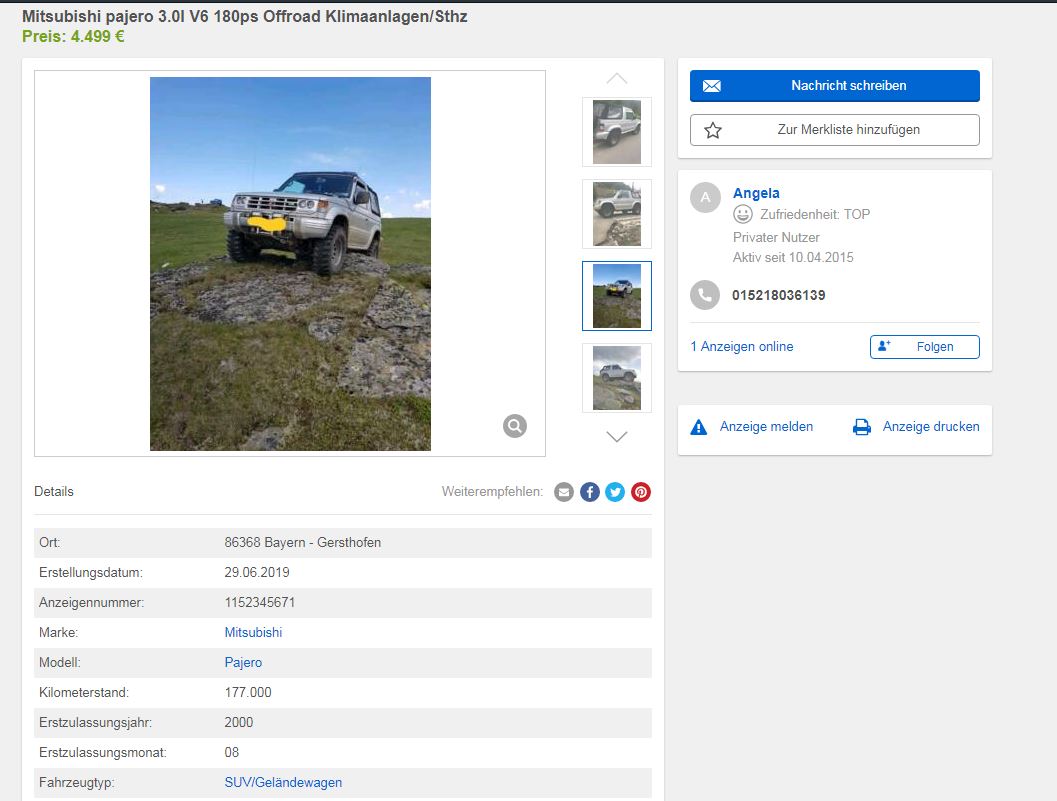The height and width of the screenshot is (801, 1057).
Task: Open the SUV/Geländewagen vehicle type link
Action: [283, 783]
